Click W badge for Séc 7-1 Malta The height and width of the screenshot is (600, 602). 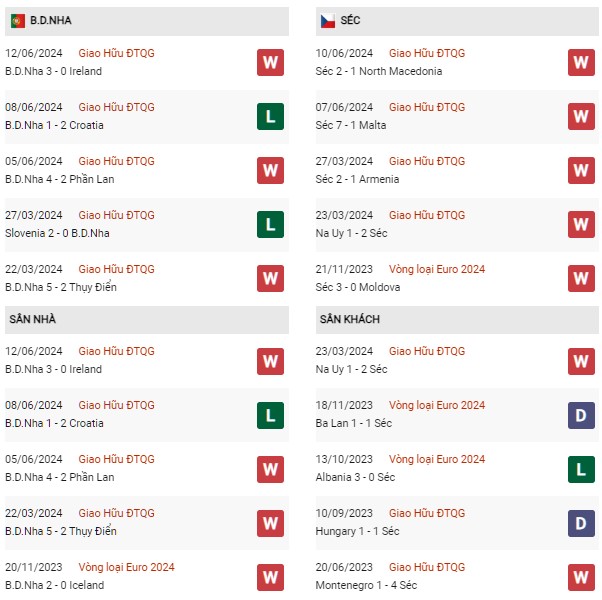click(581, 116)
